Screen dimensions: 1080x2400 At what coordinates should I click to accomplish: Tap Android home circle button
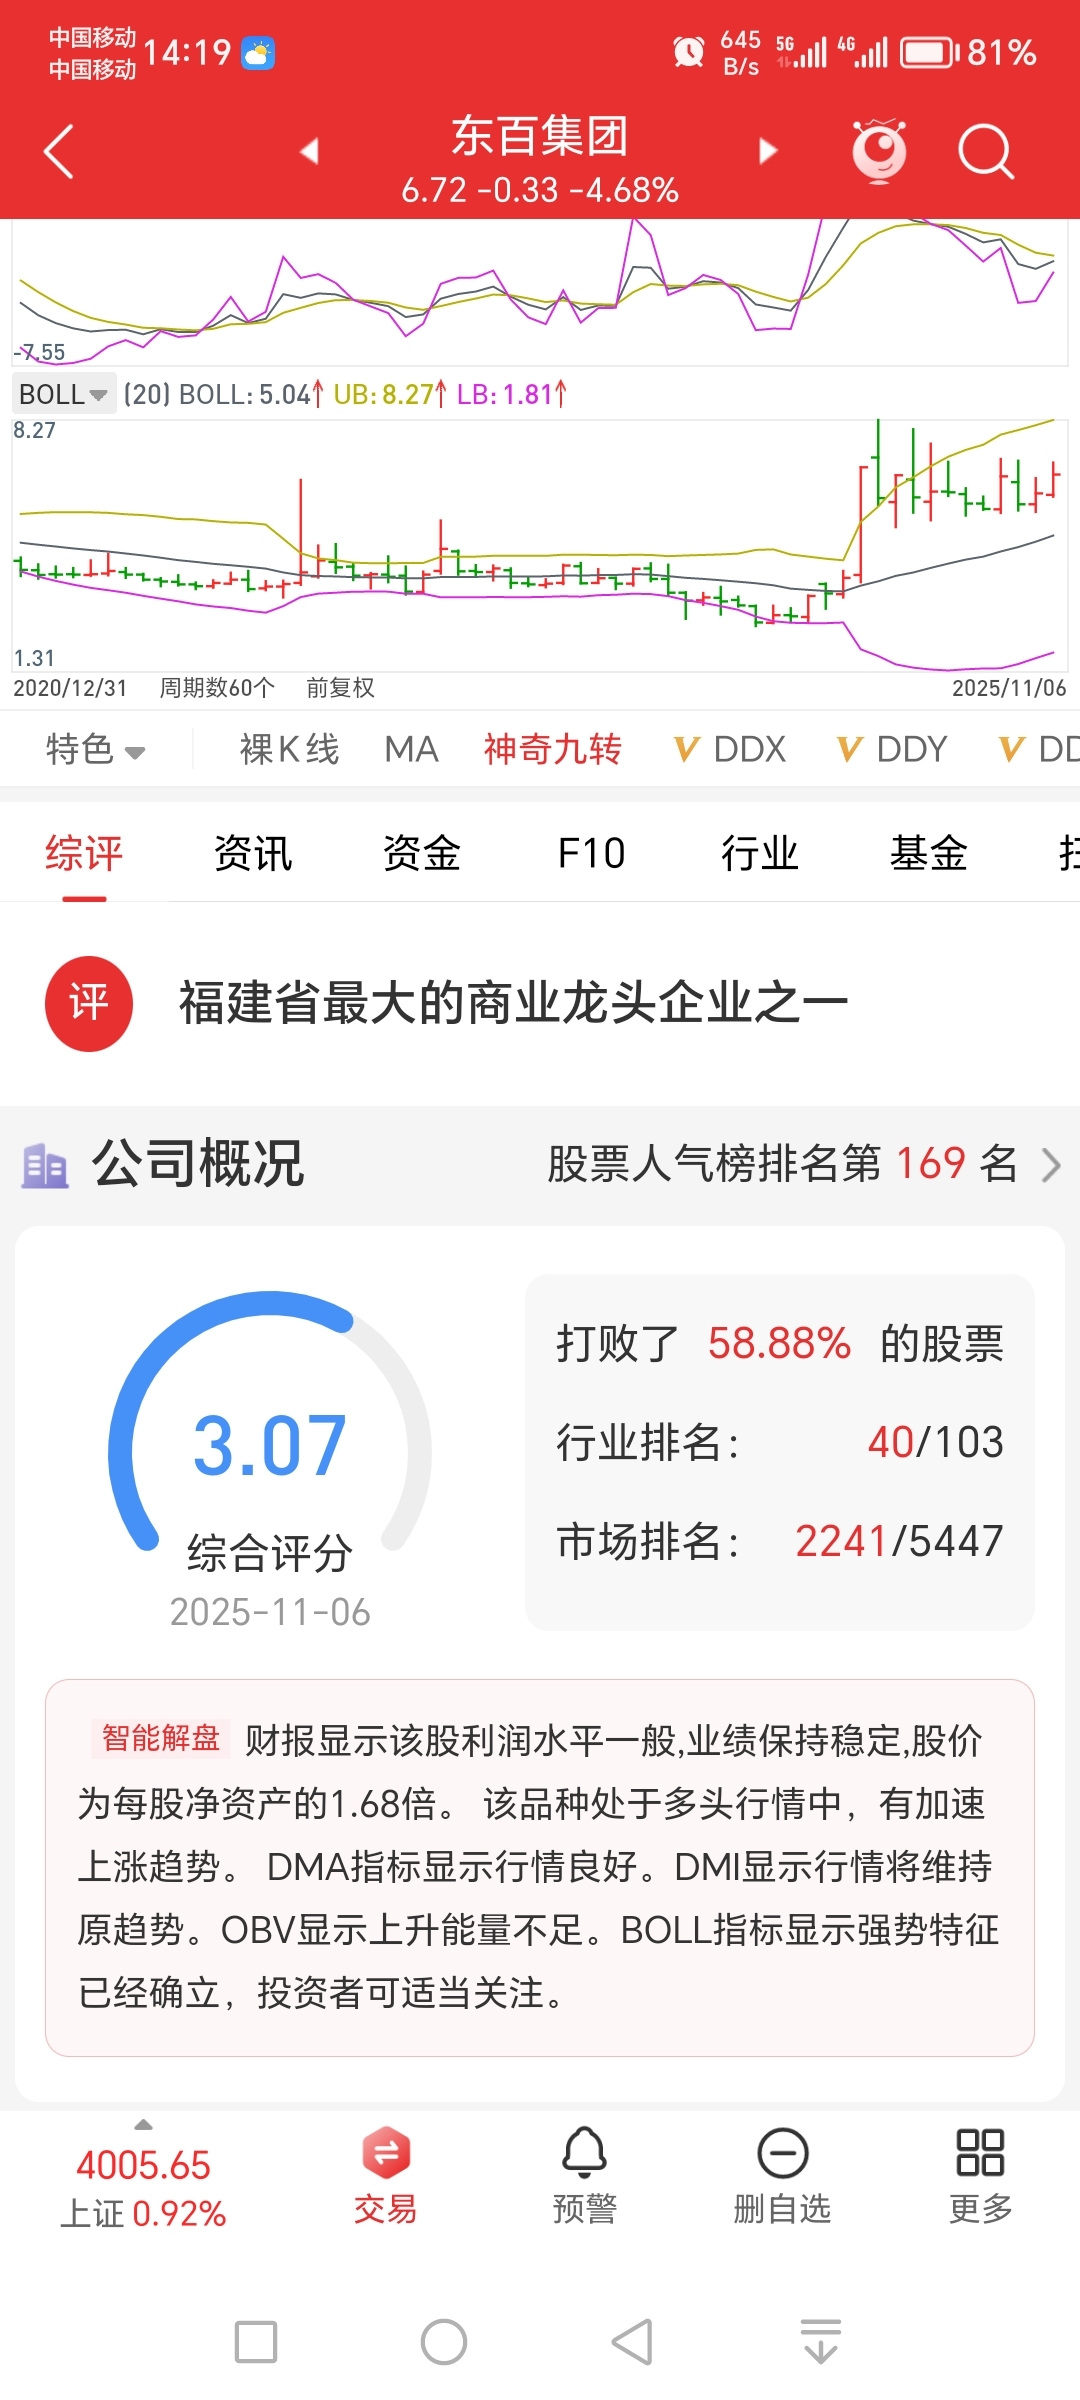(444, 2342)
